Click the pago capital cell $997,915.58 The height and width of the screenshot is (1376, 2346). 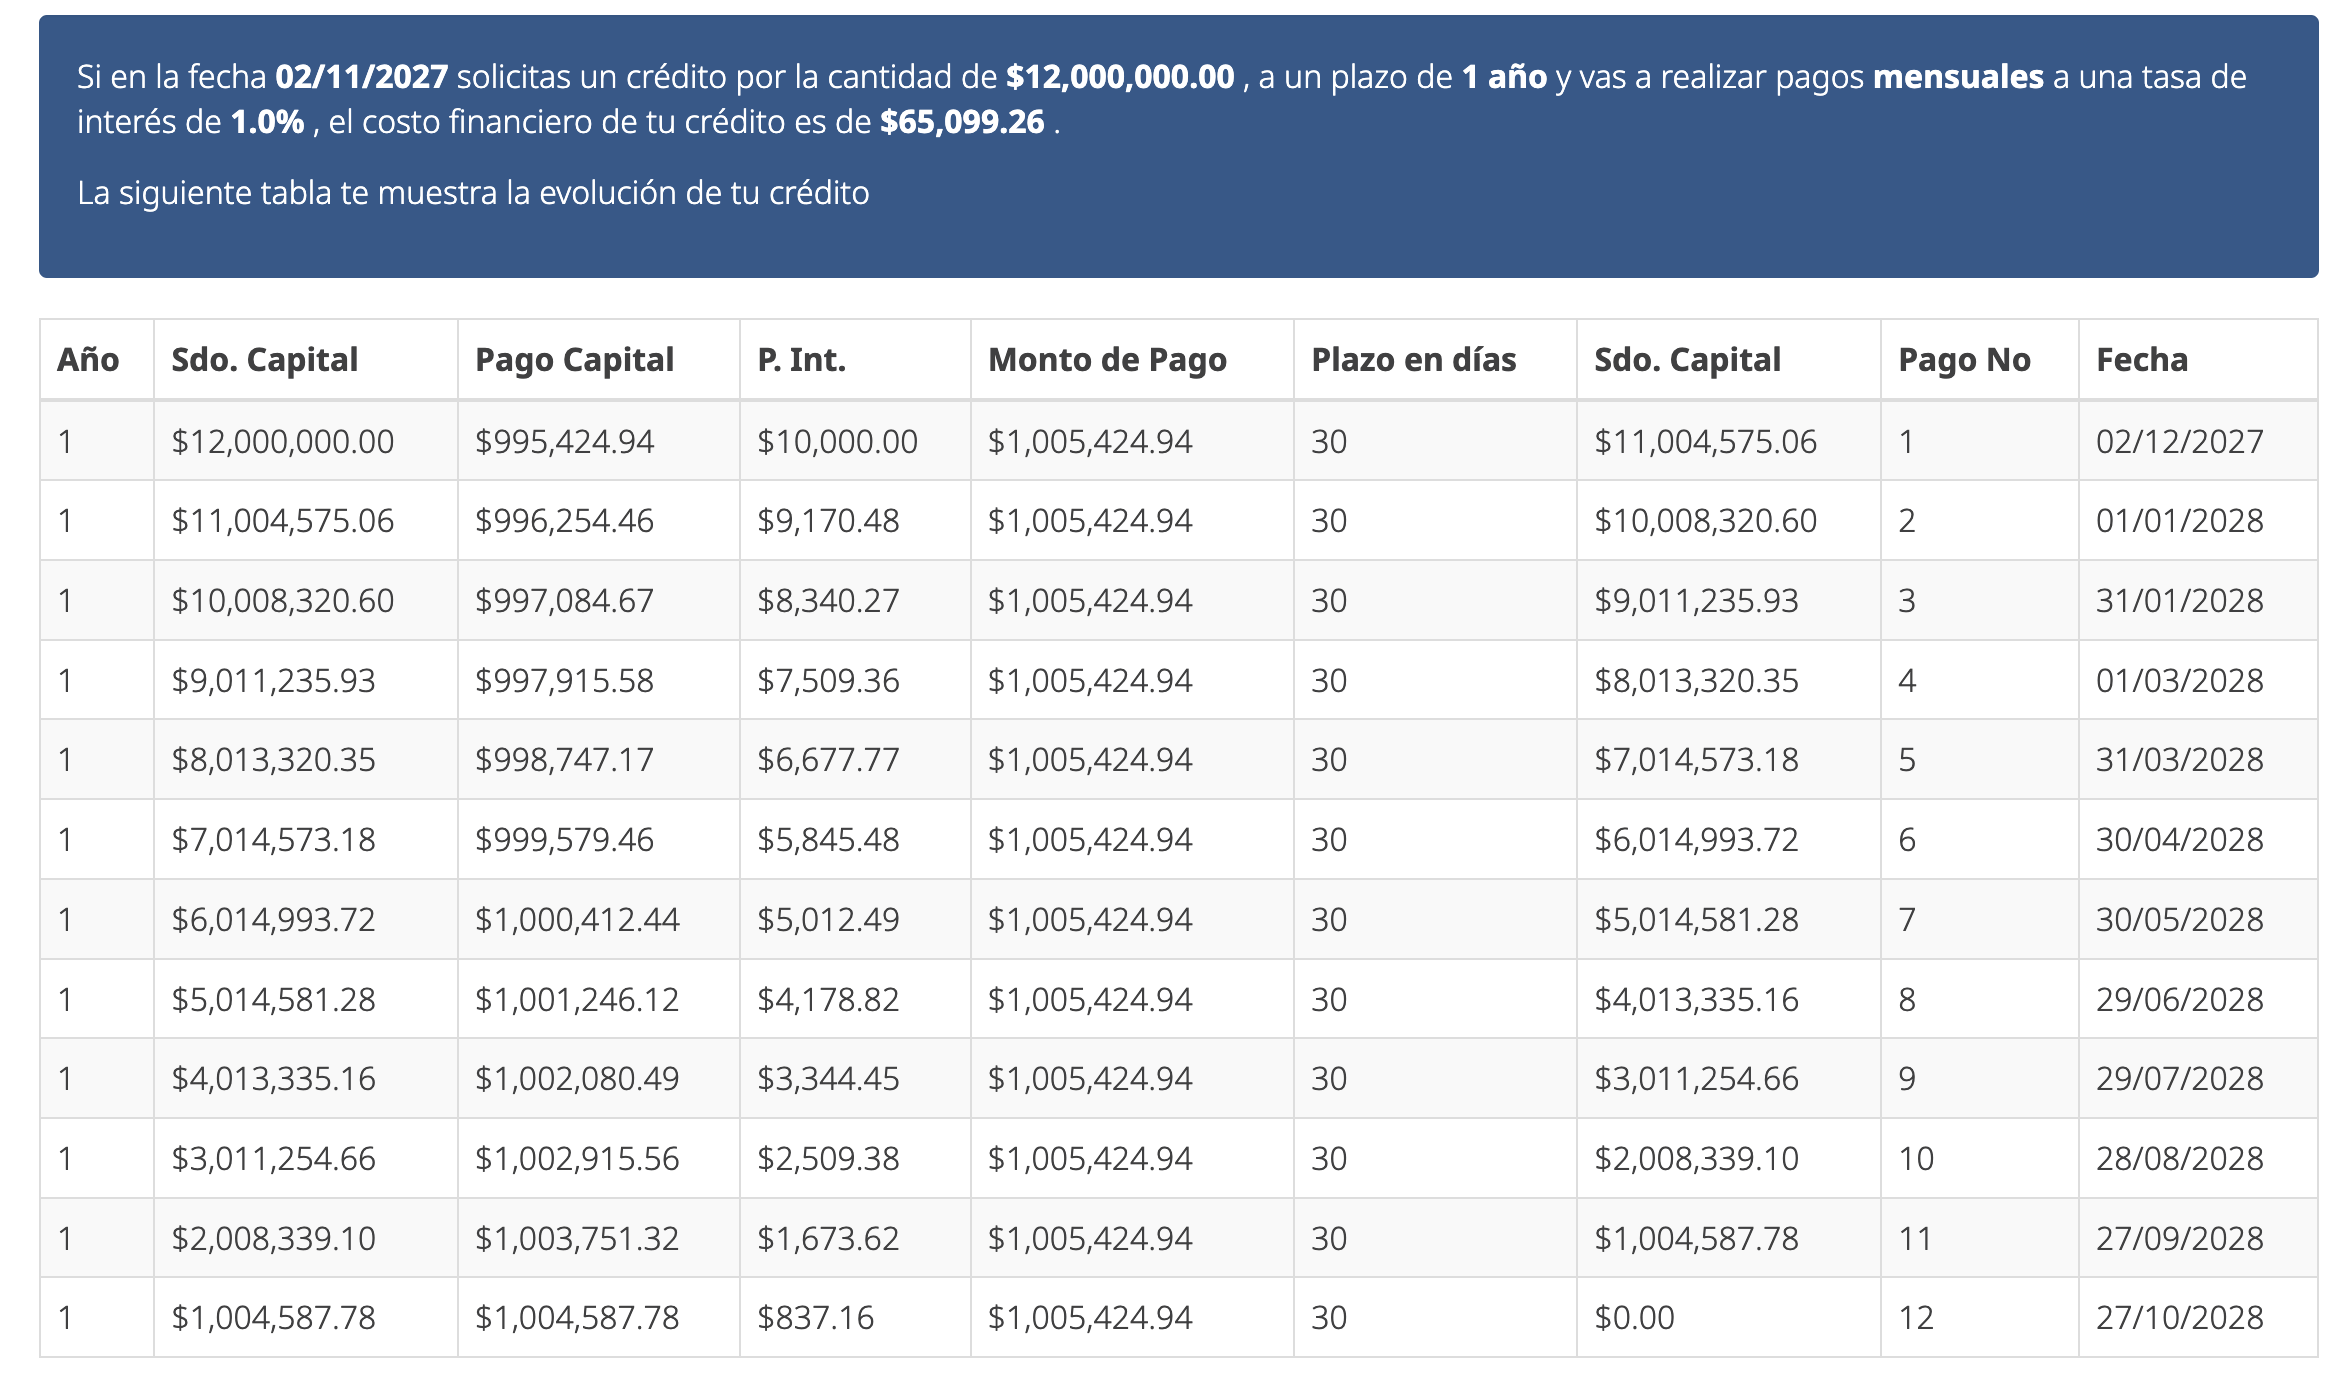point(598,680)
